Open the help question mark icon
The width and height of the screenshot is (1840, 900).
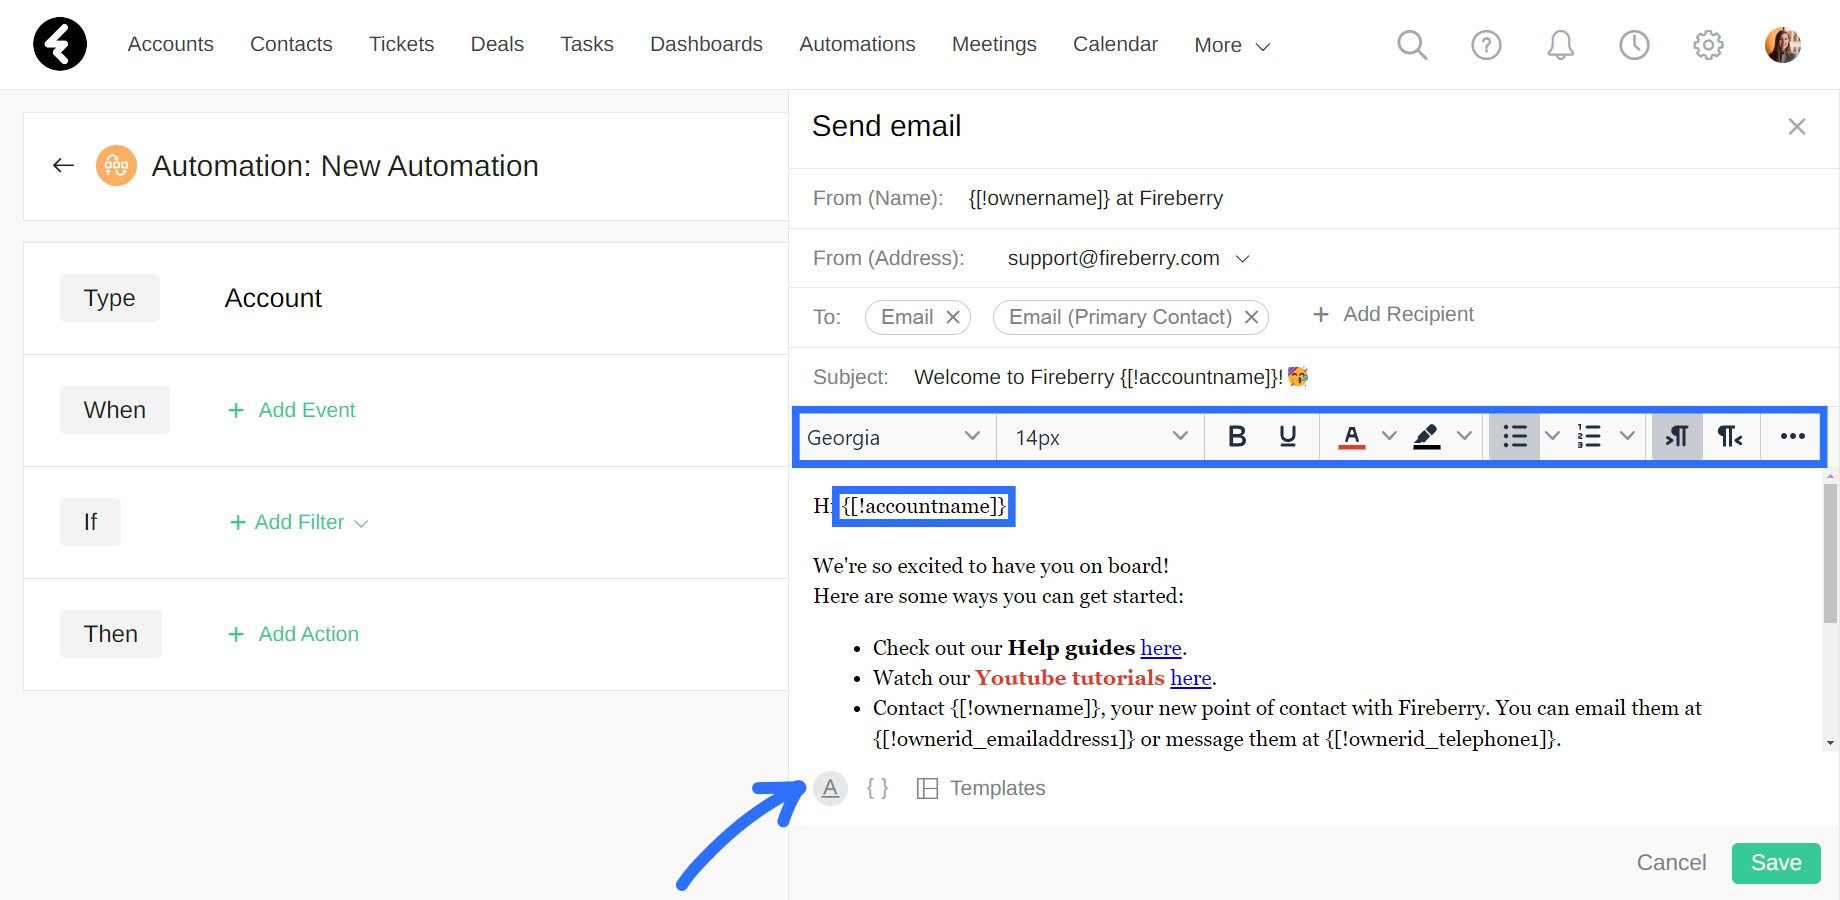pos(1486,45)
